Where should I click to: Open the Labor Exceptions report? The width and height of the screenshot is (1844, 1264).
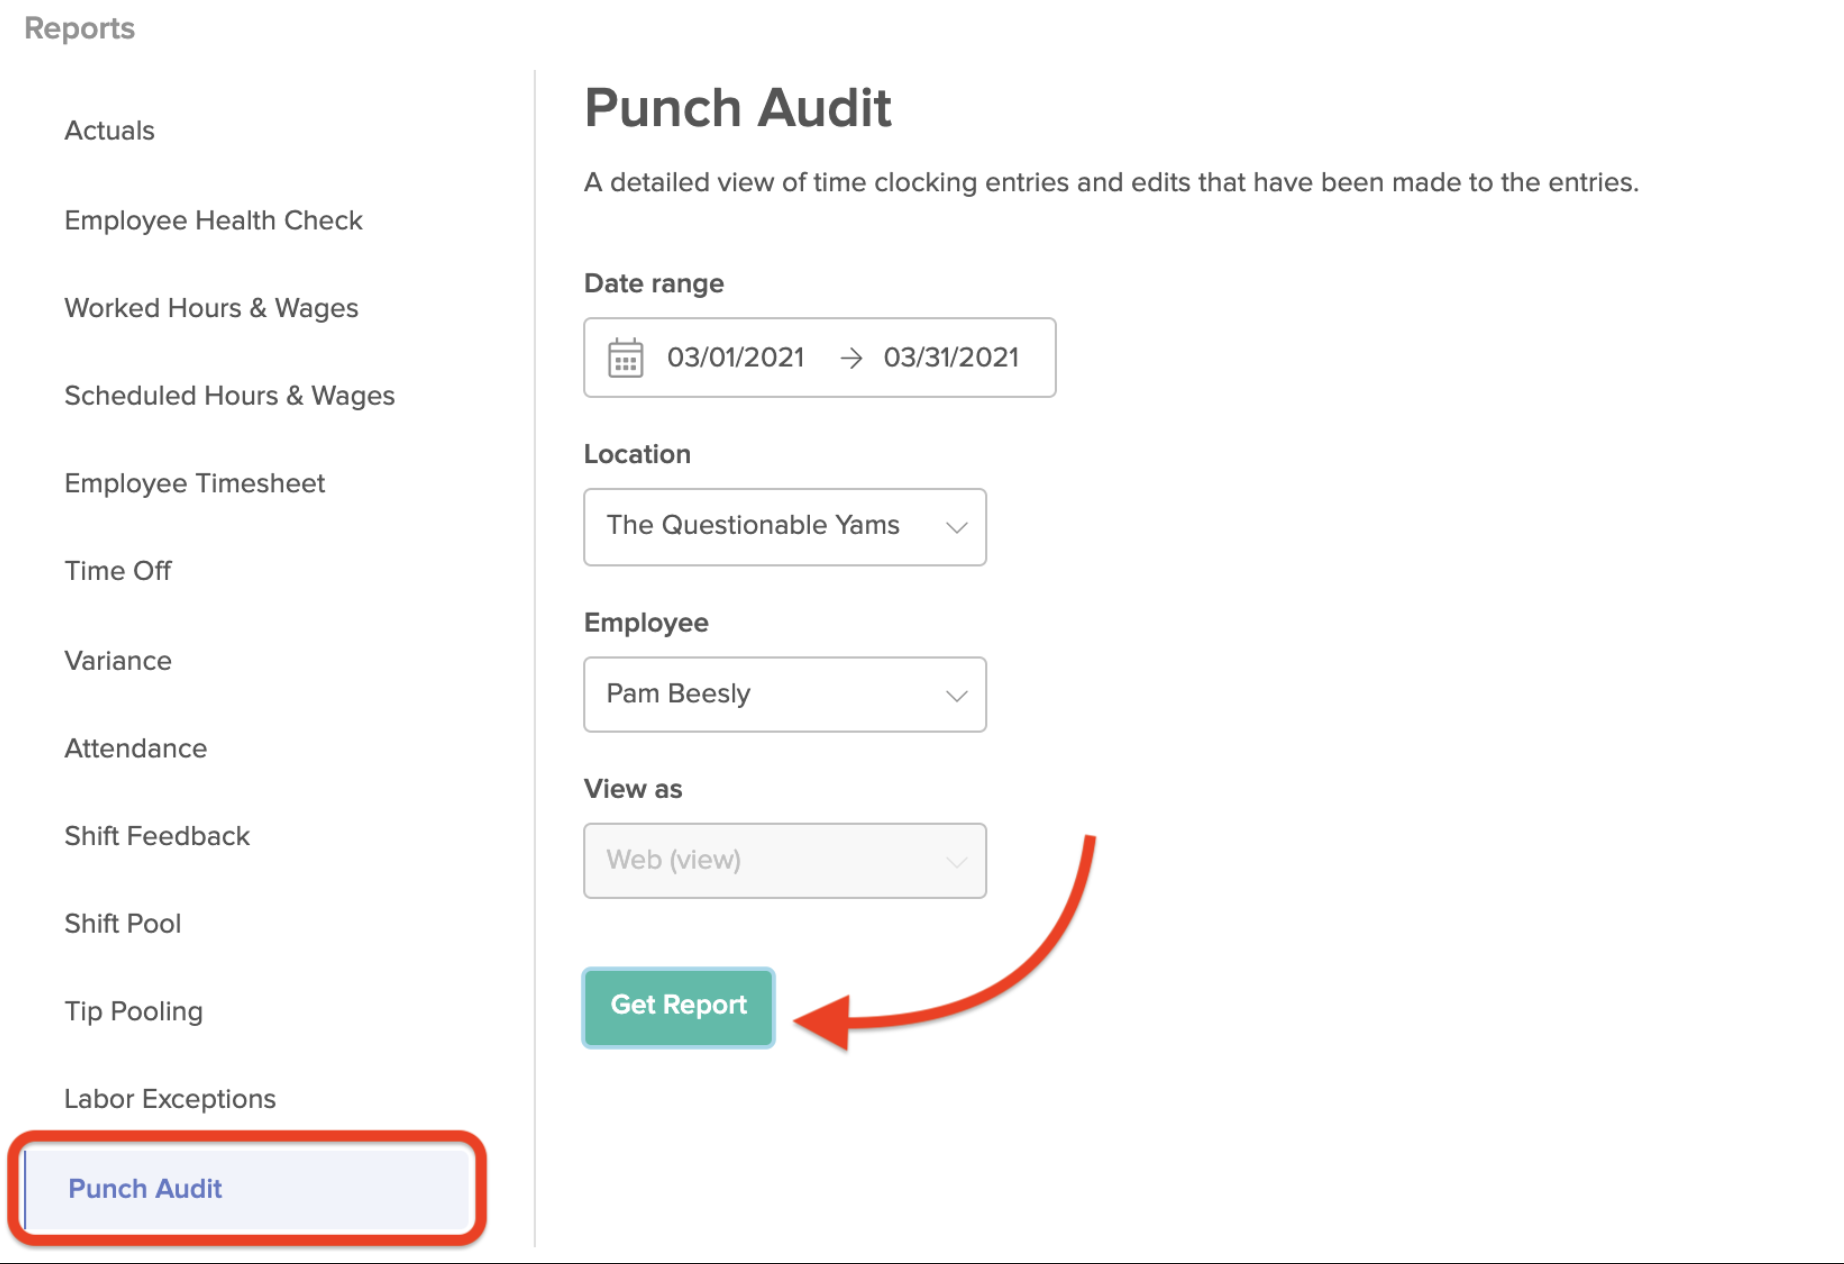170,1098
